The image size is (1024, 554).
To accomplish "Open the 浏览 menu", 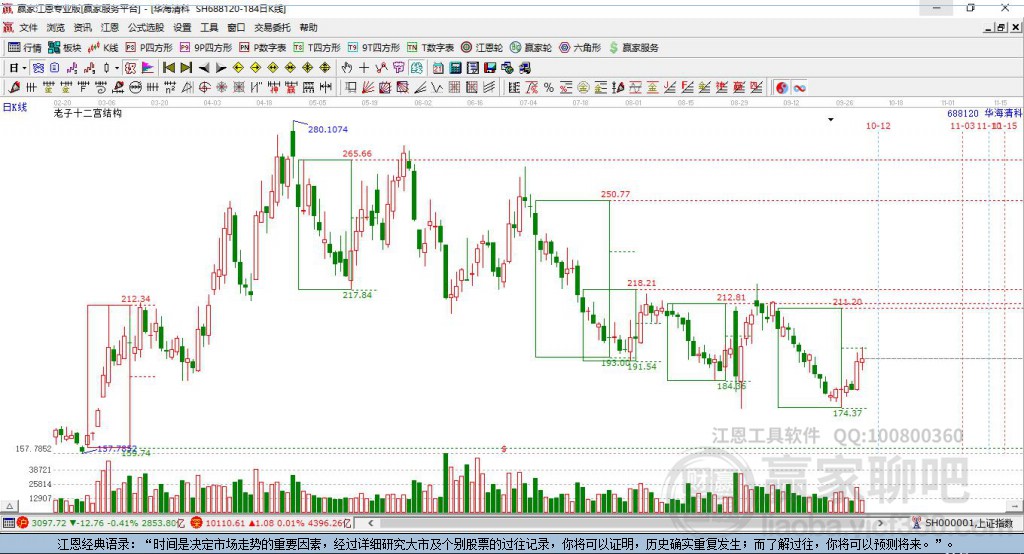I will tap(56, 27).
